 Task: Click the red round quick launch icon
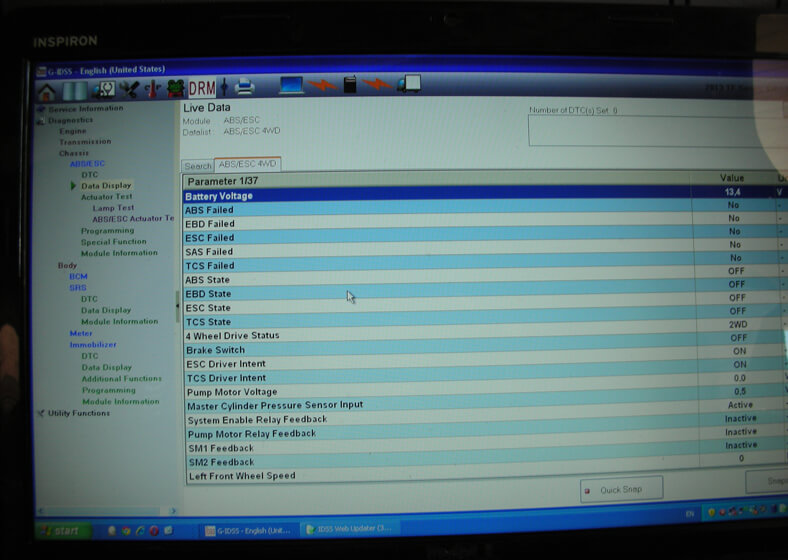click(154, 530)
